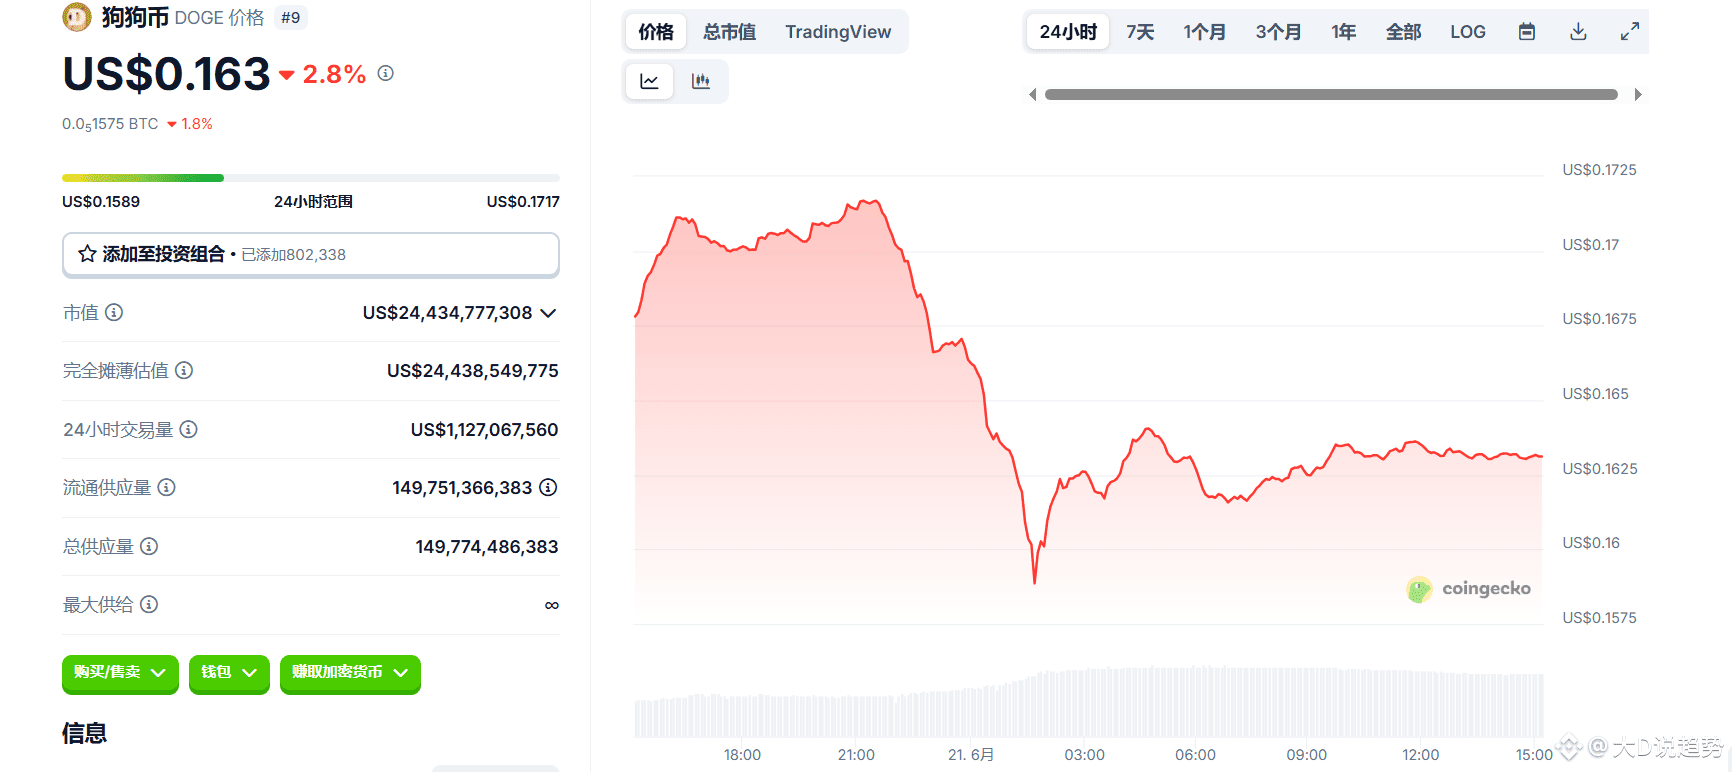Open the calendar date picker icon
1732x772 pixels.
(x=1527, y=32)
